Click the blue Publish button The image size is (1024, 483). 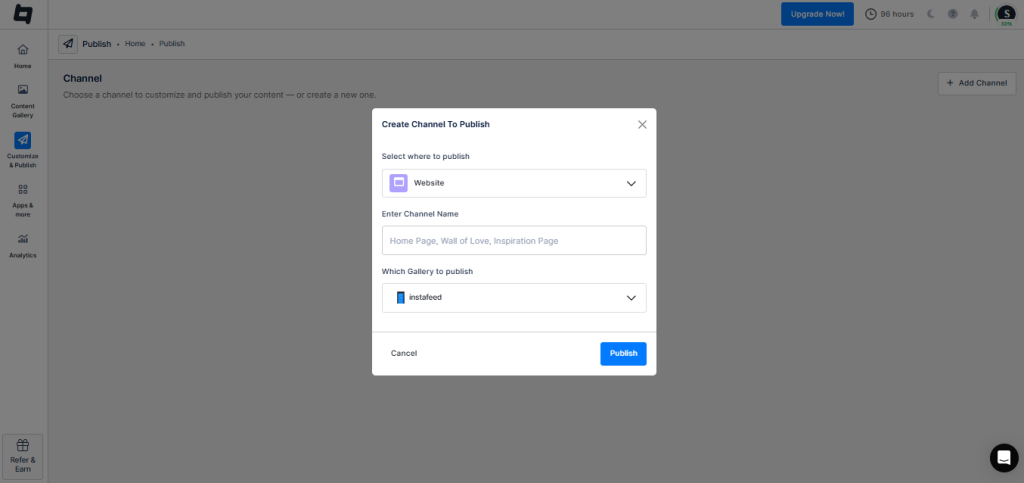(623, 353)
